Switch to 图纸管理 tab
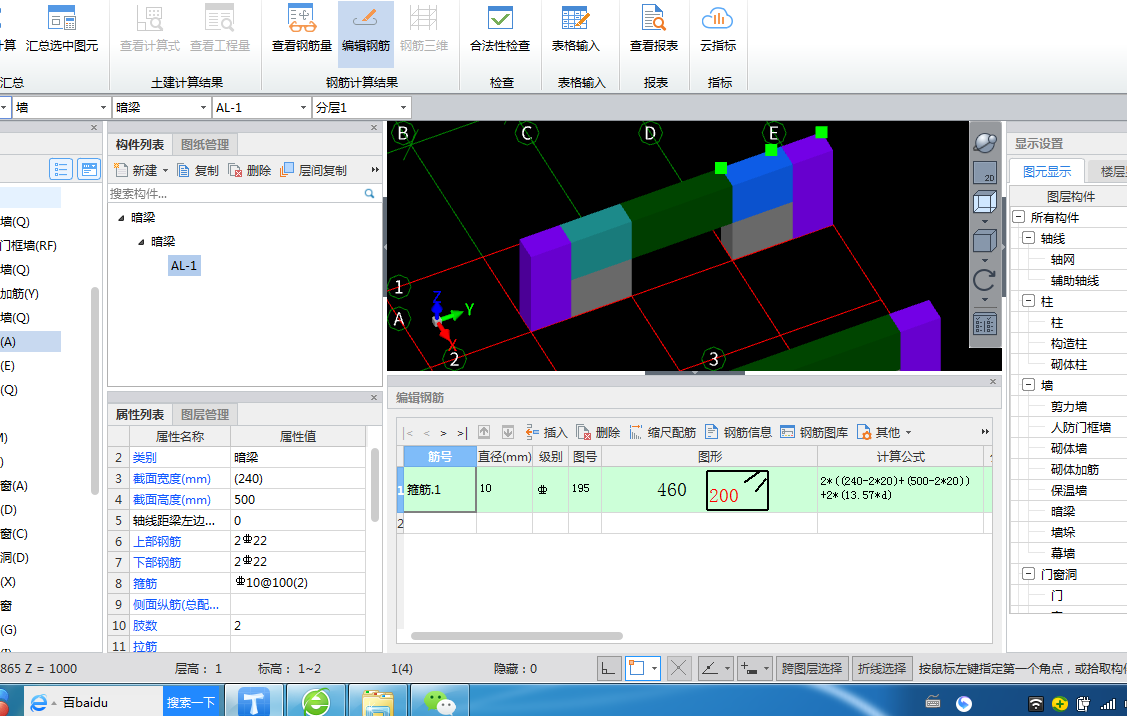This screenshot has width=1127, height=716. pyautogui.click(x=205, y=144)
